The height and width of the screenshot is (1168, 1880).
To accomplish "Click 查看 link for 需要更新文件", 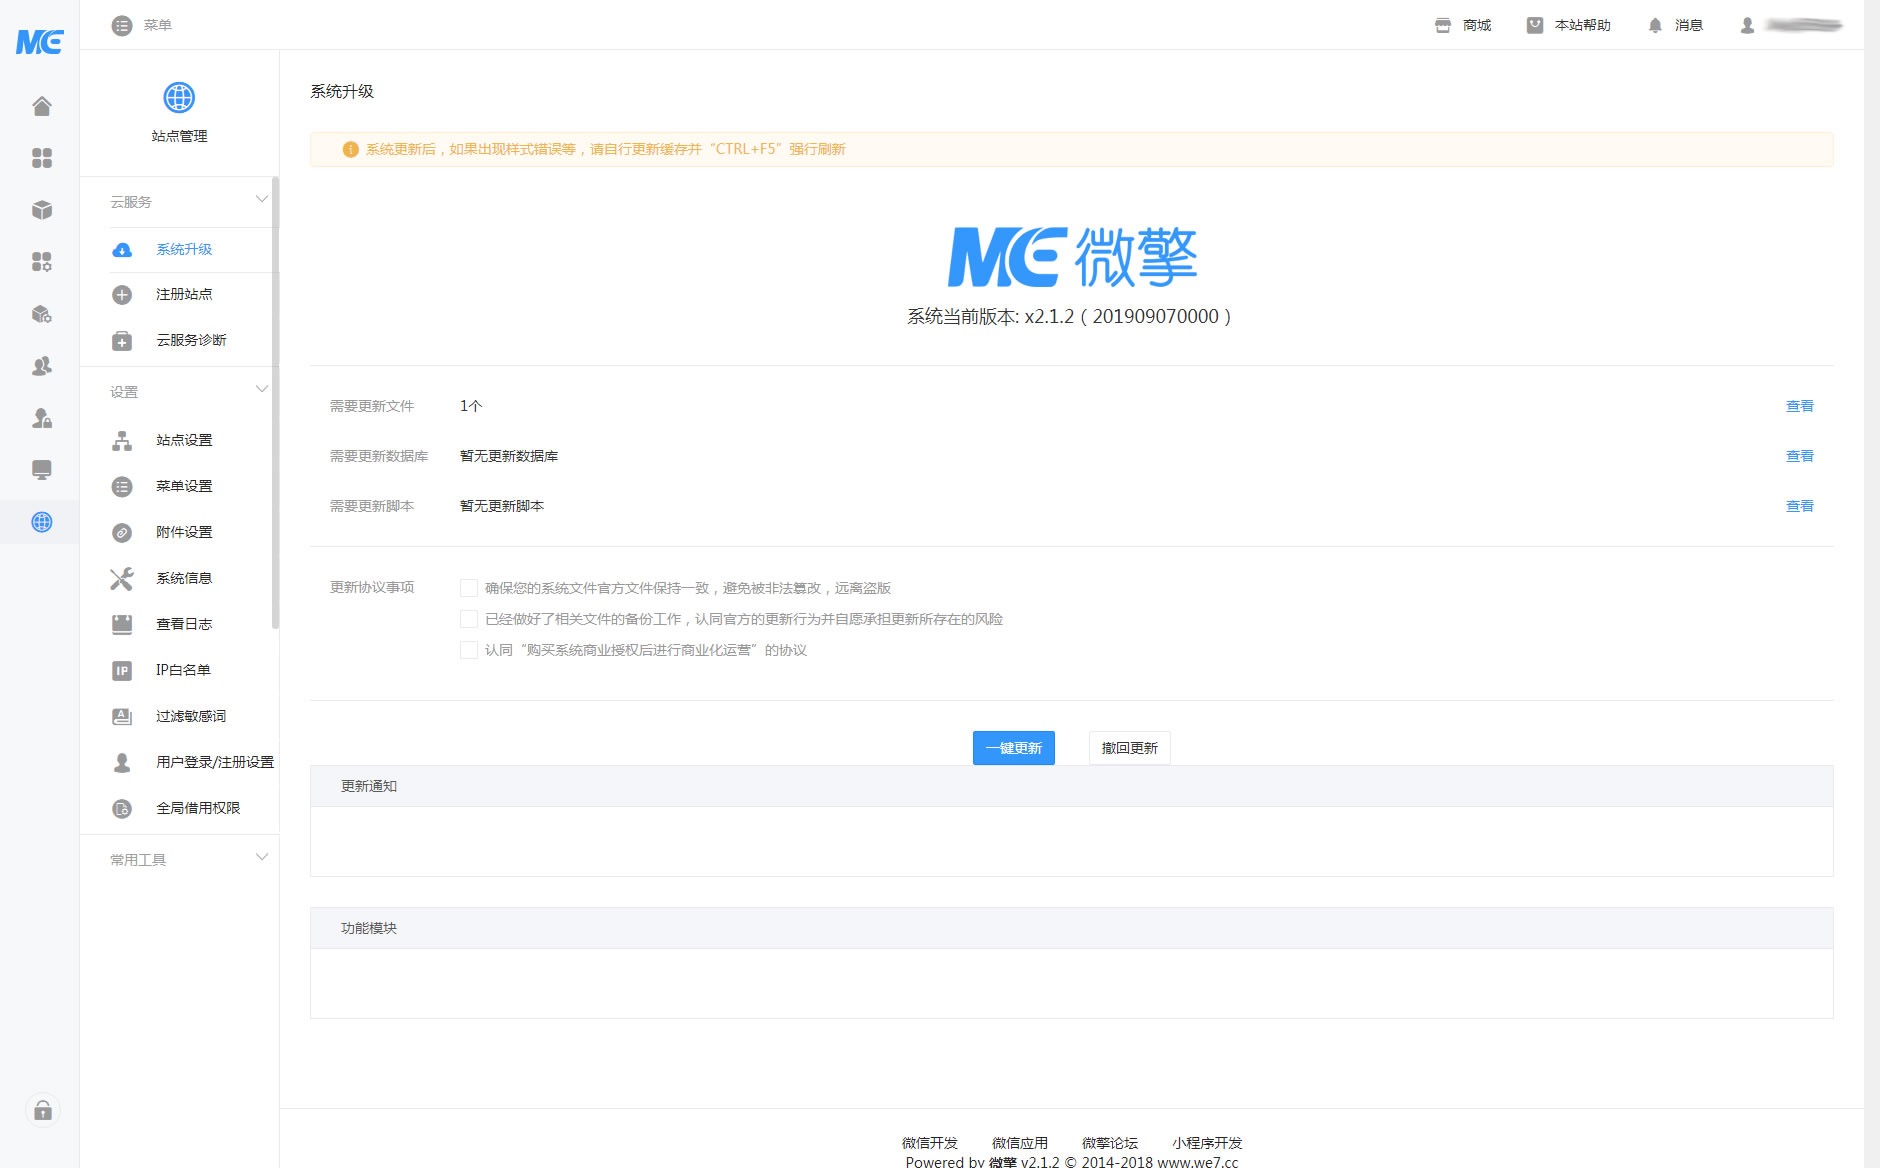I will pos(1799,406).
